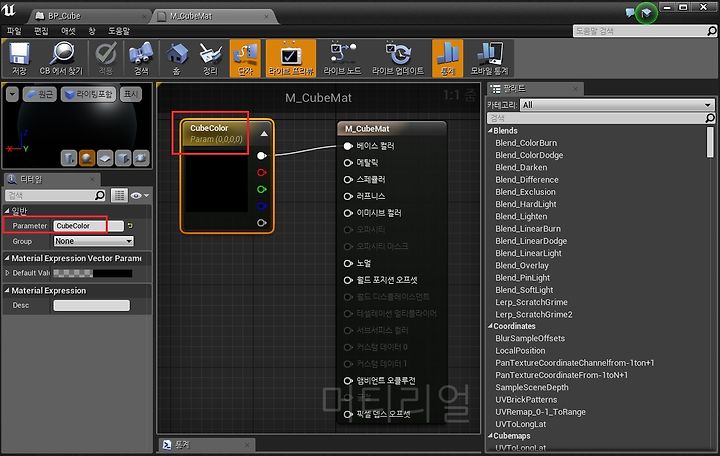Collapse Material Expression Vector Parameter section

[7, 259]
